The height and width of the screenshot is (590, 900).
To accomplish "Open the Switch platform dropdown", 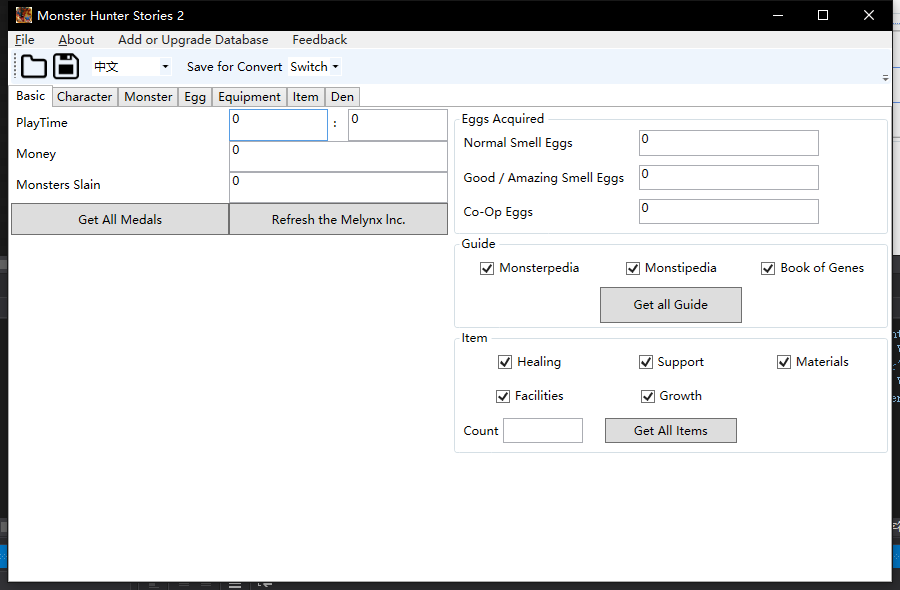I will click(314, 67).
